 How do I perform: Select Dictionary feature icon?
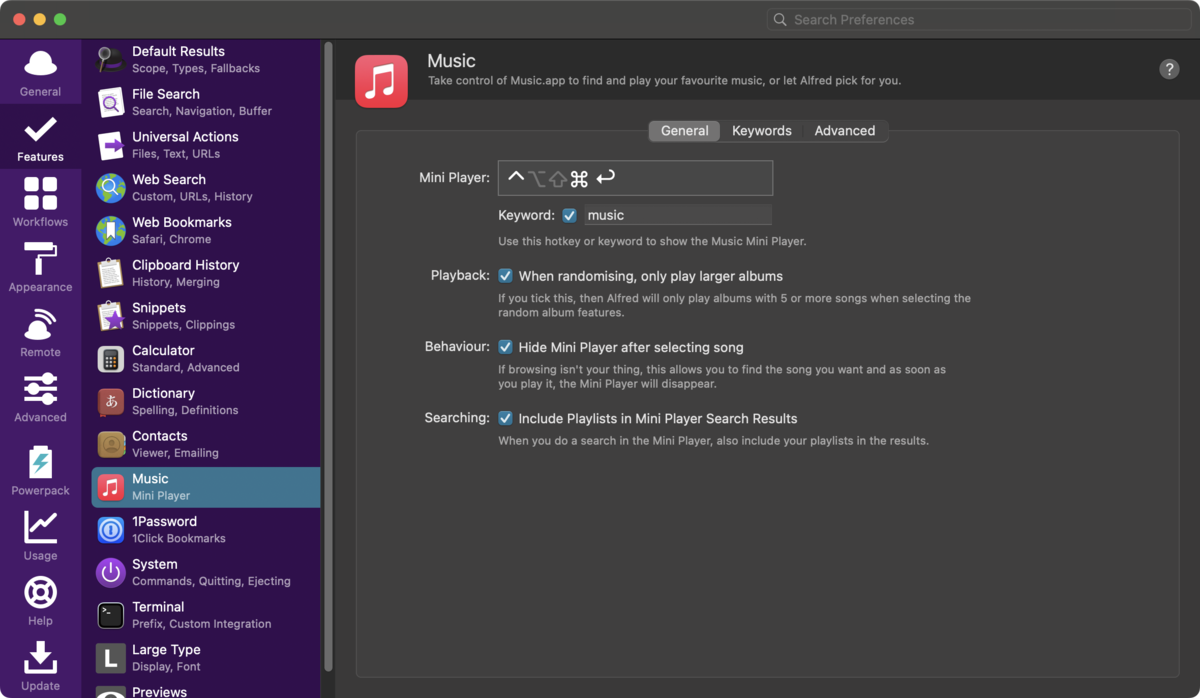pyautogui.click(x=110, y=402)
